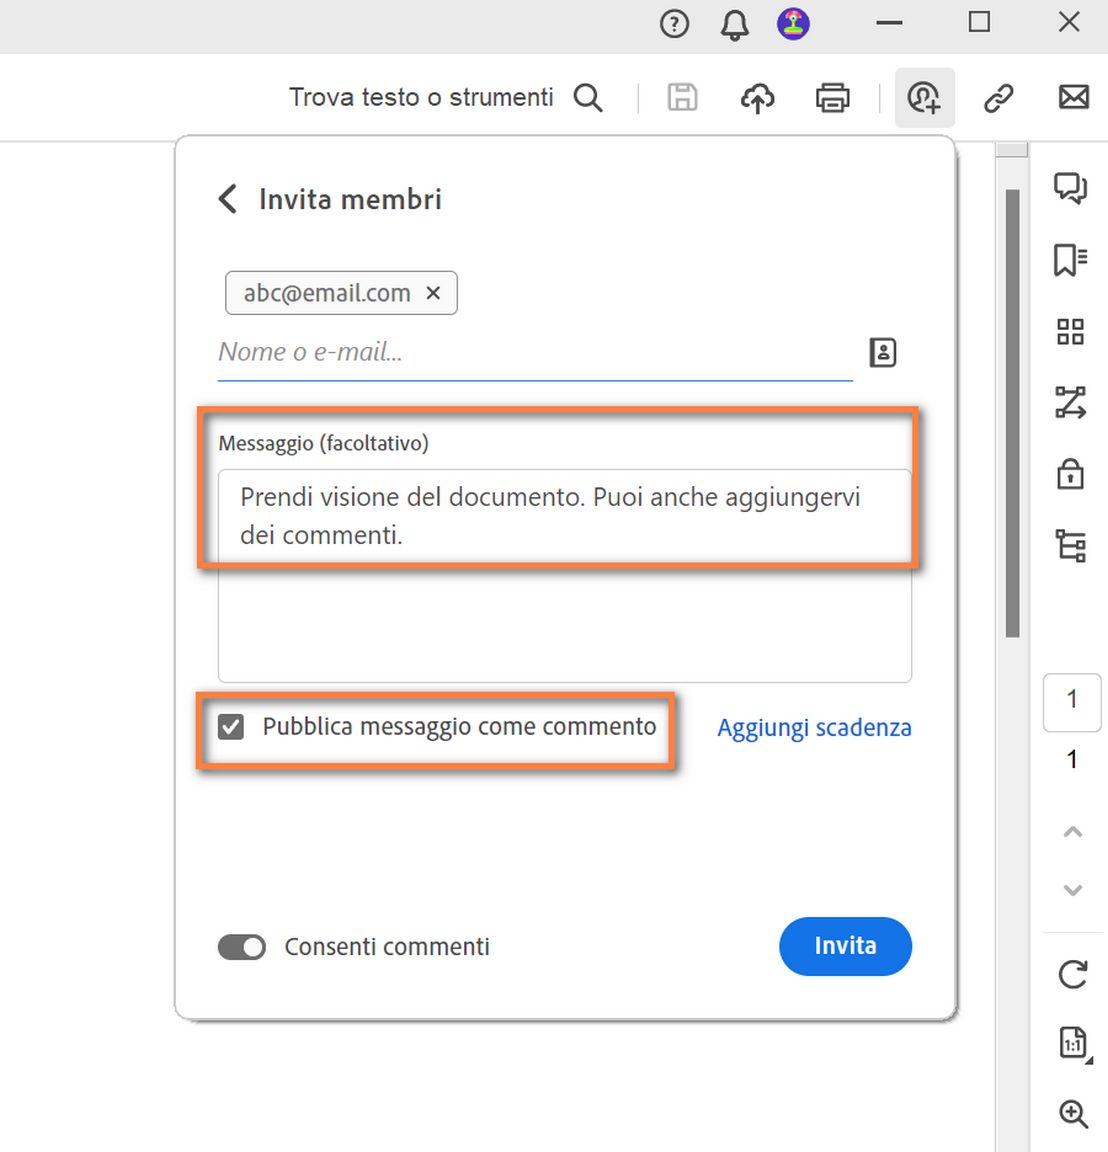Get a shareable link to the document
Image resolution: width=1108 pixels, height=1152 pixels.
pyautogui.click(x=998, y=97)
